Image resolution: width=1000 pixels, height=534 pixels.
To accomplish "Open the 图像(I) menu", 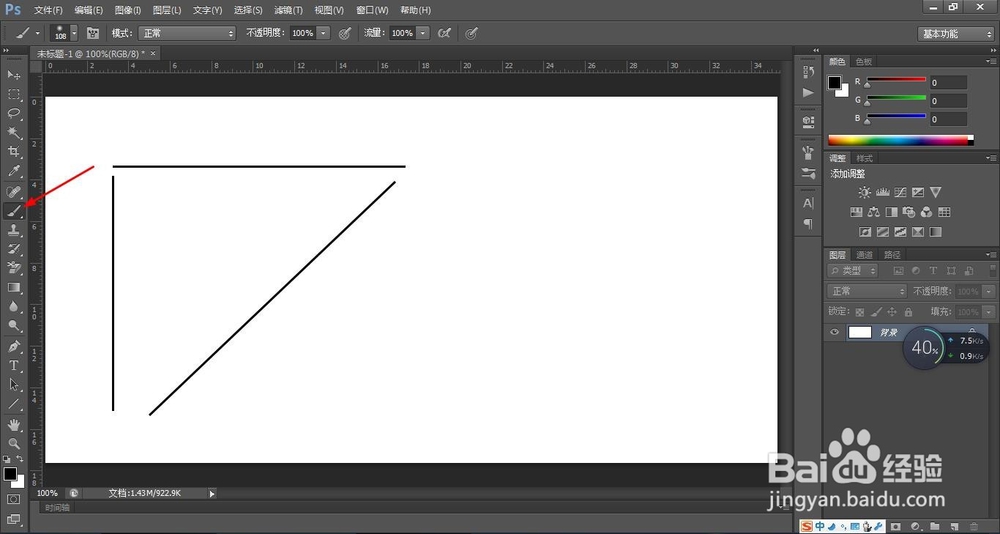I will tap(128, 10).
